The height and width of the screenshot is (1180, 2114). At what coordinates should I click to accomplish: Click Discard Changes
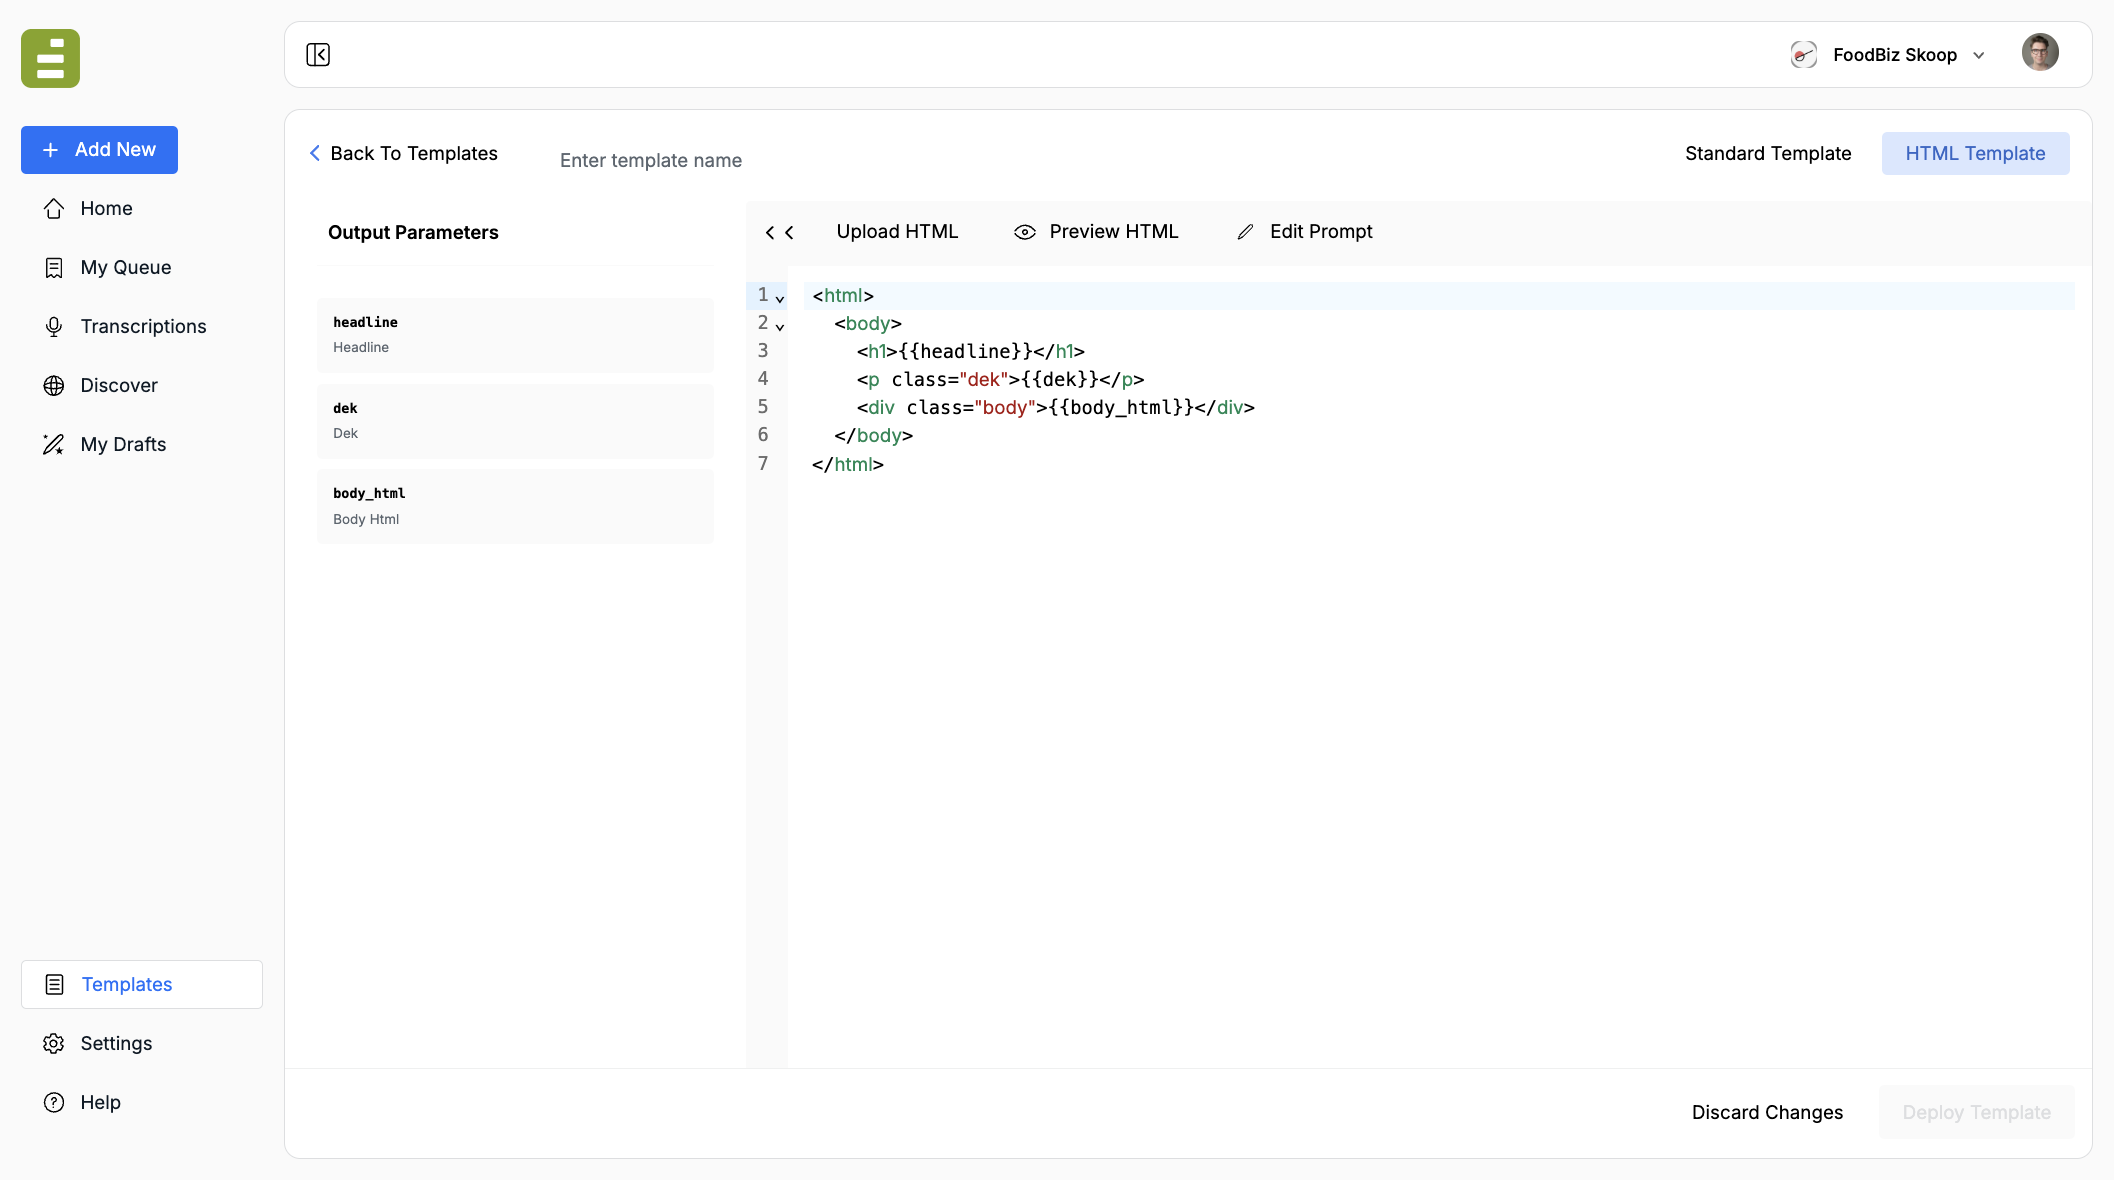(1767, 1112)
